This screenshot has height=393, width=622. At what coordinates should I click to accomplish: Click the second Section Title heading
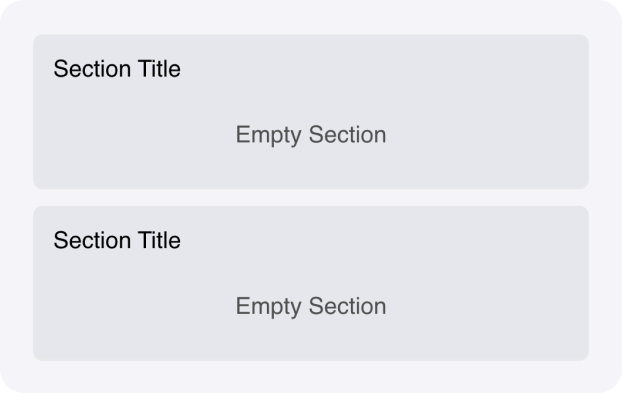tap(117, 240)
